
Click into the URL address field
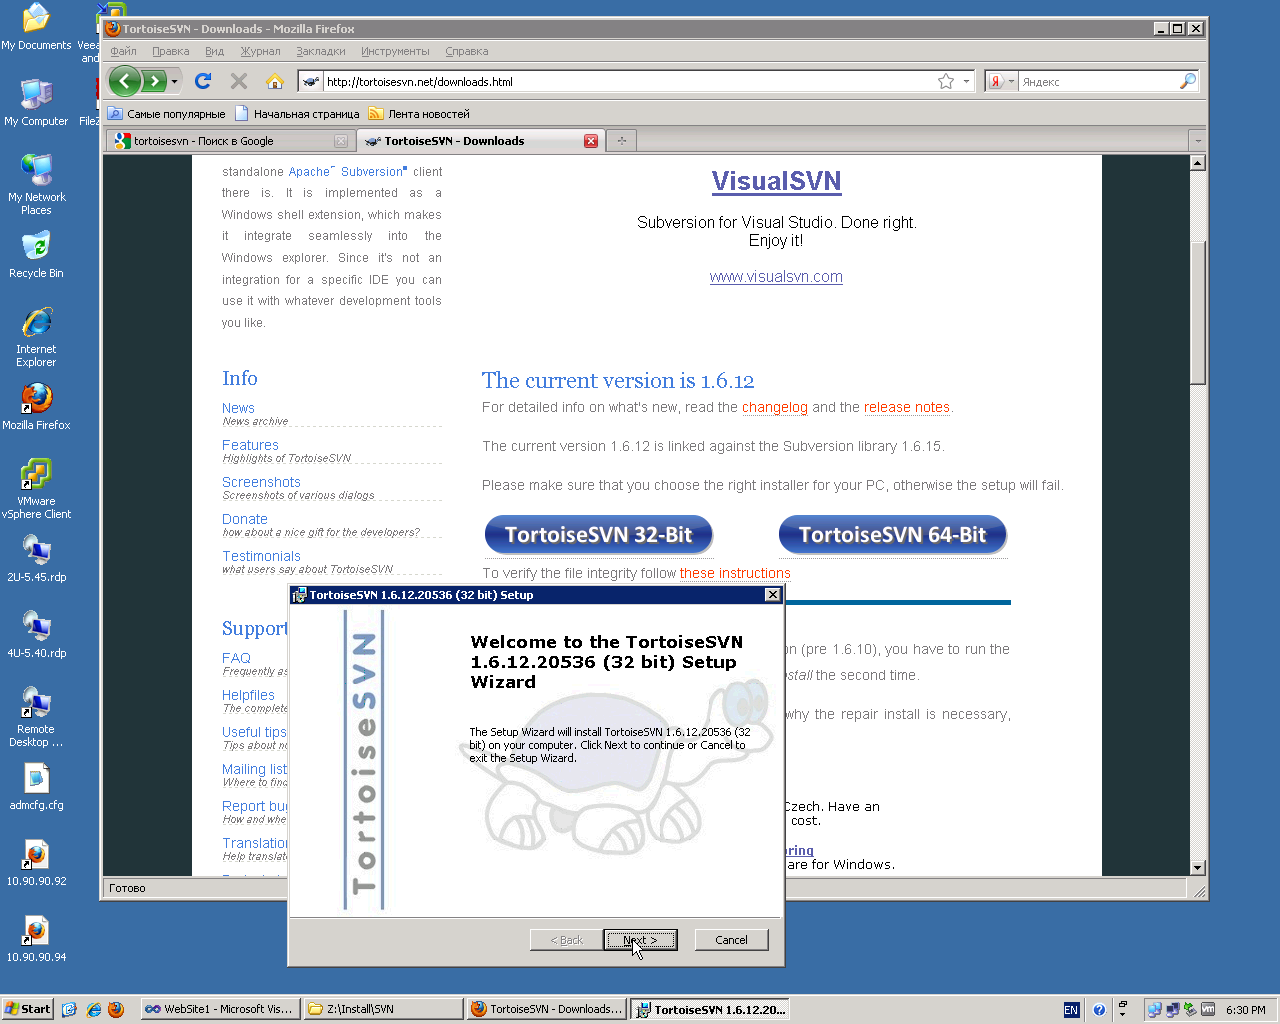click(x=630, y=81)
